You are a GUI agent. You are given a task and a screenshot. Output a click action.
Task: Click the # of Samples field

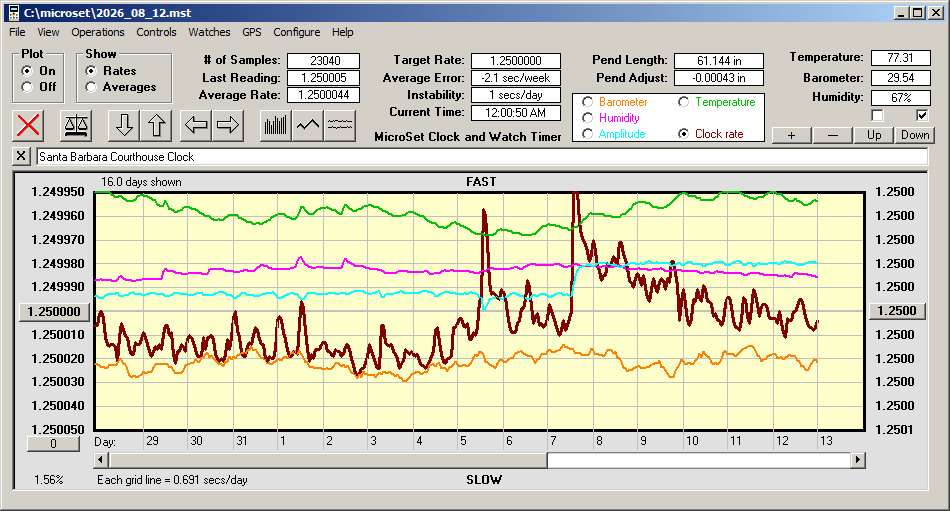[324, 61]
